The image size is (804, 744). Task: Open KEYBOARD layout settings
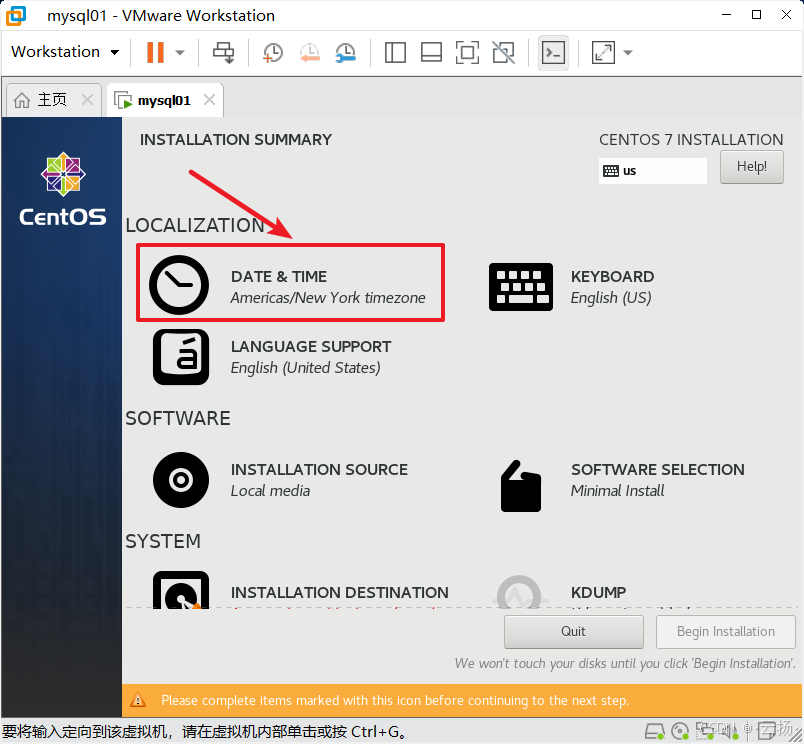click(x=572, y=287)
